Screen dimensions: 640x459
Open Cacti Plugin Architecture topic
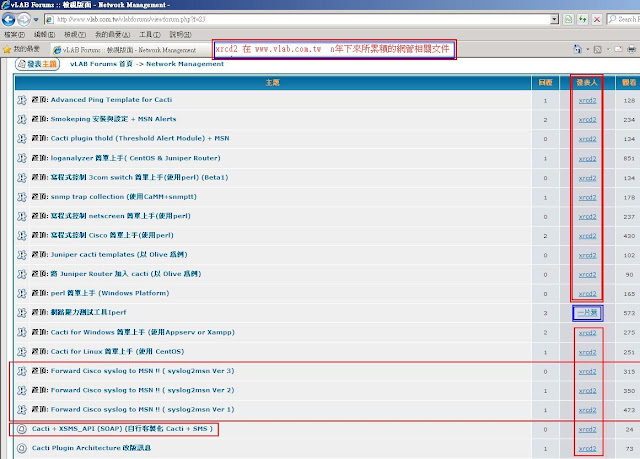[91, 448]
